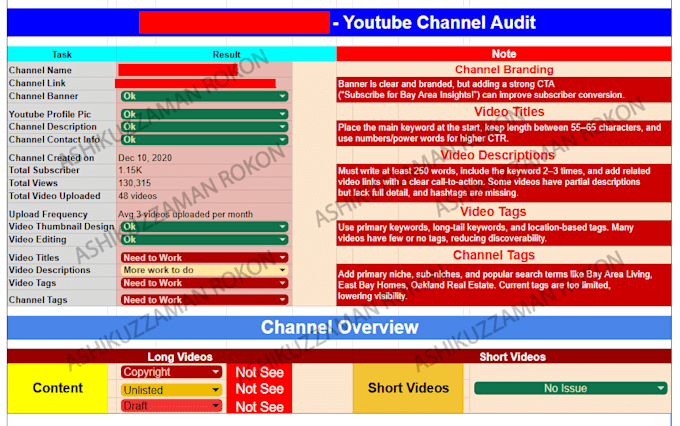
Task: Click the Channel Created on label
Action: [52, 158]
